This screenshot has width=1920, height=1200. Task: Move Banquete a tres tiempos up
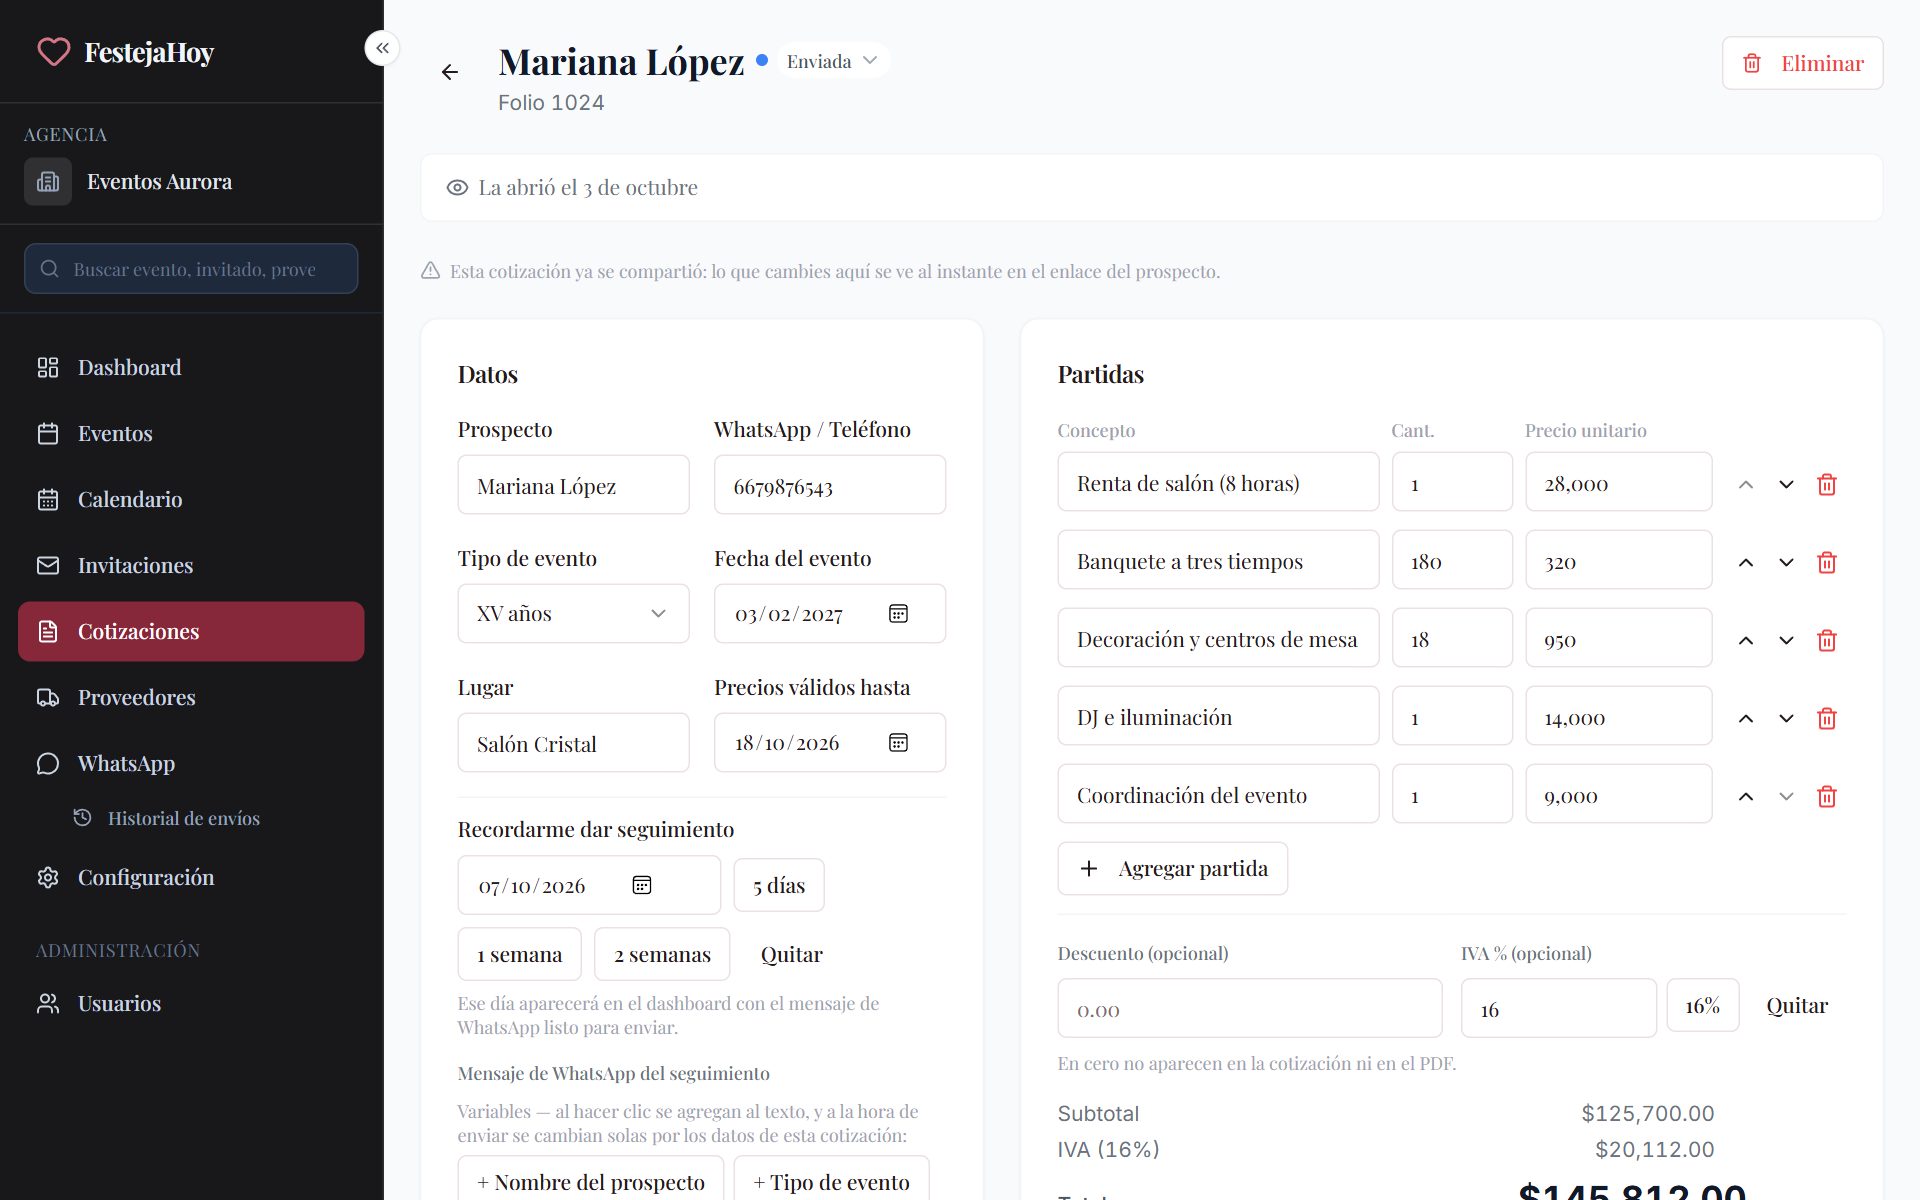[x=1746, y=562]
